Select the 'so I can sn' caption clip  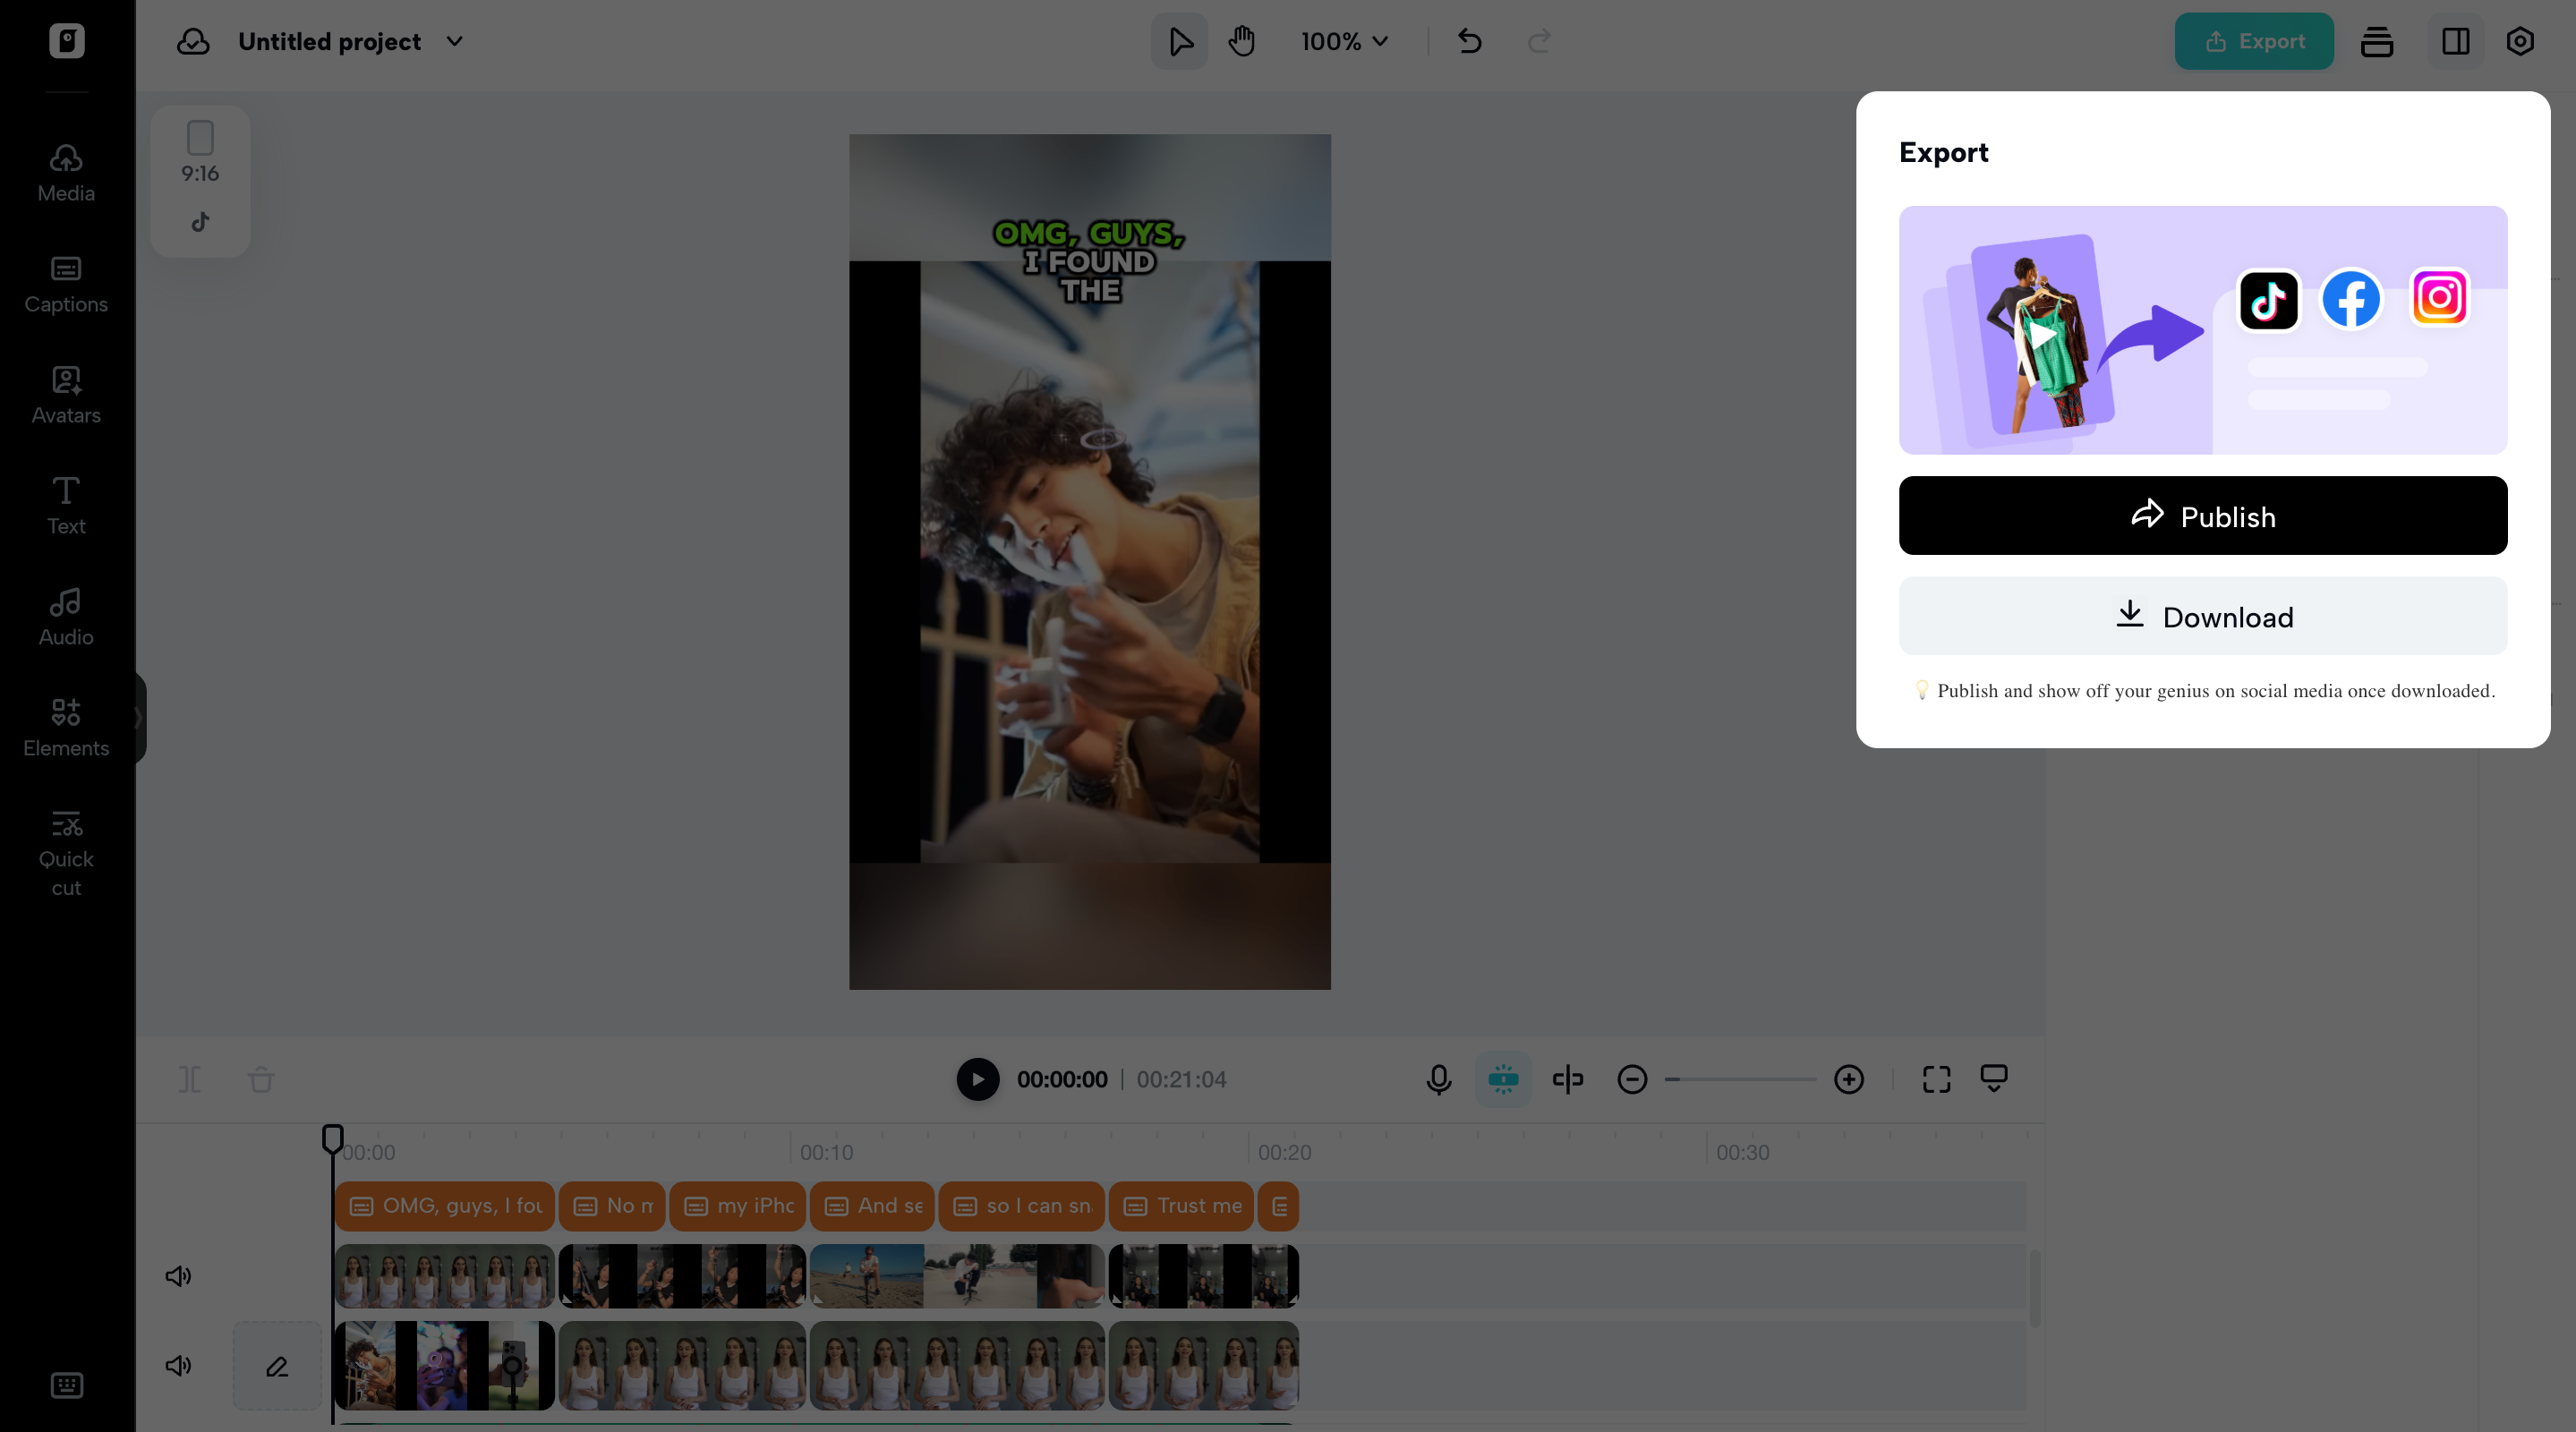pyautogui.click(x=1022, y=1206)
